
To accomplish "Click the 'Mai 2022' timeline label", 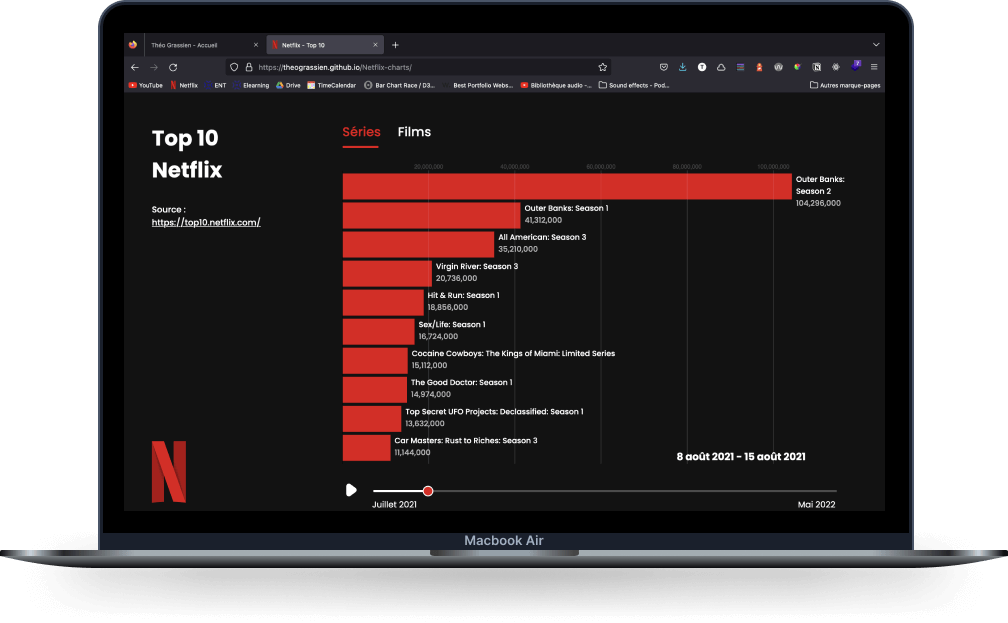I will click(x=816, y=505).
